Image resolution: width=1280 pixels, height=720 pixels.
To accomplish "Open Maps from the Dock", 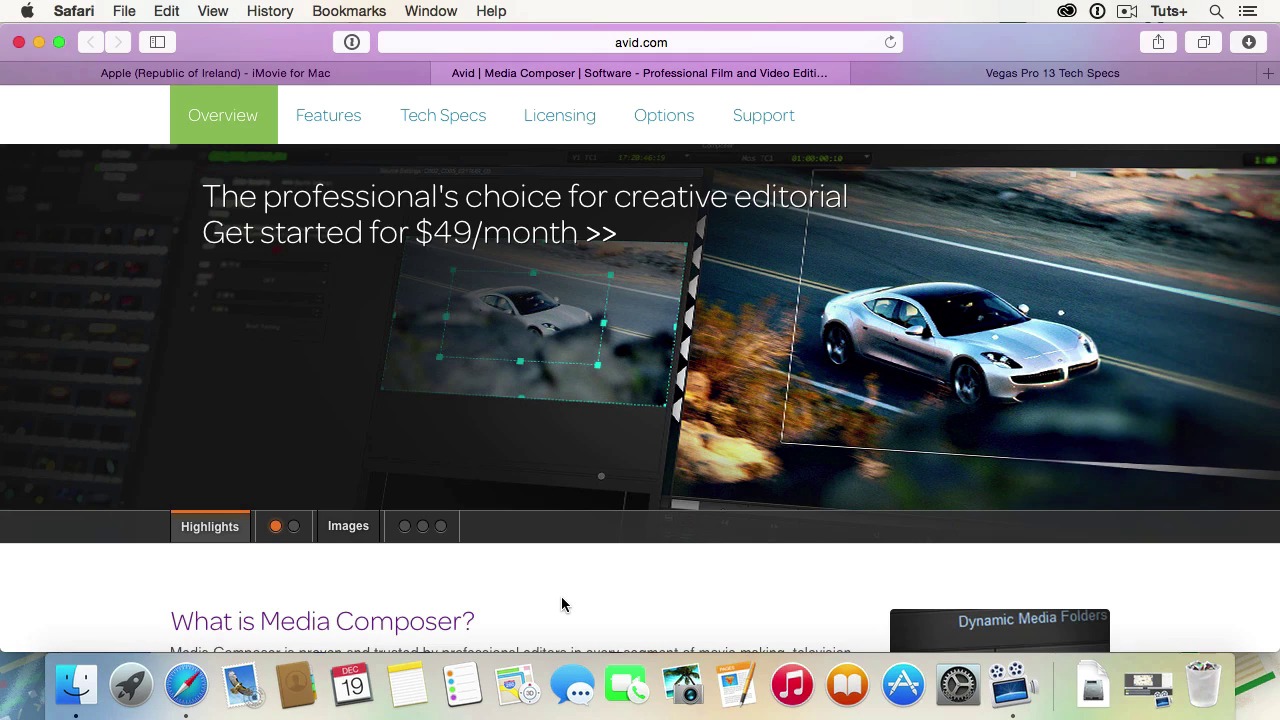I will (x=517, y=685).
